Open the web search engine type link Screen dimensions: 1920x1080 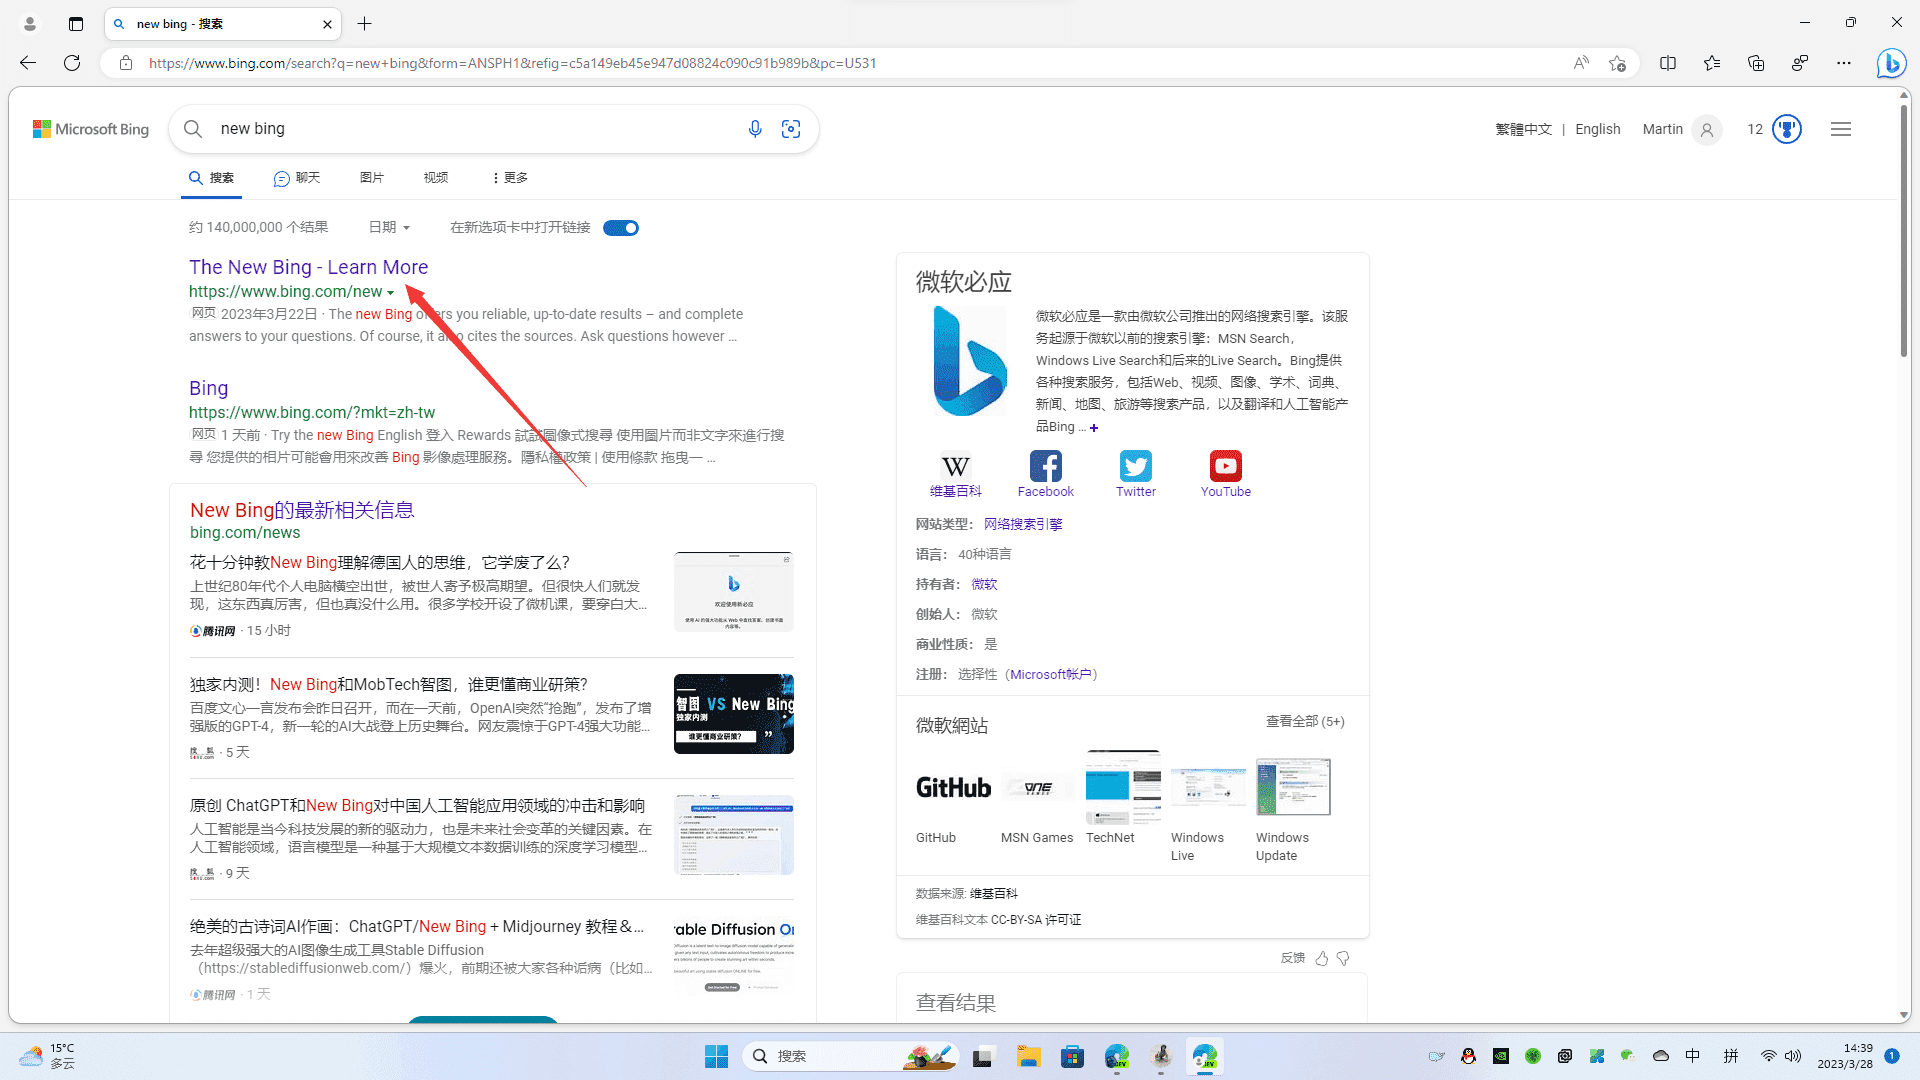1023,525
